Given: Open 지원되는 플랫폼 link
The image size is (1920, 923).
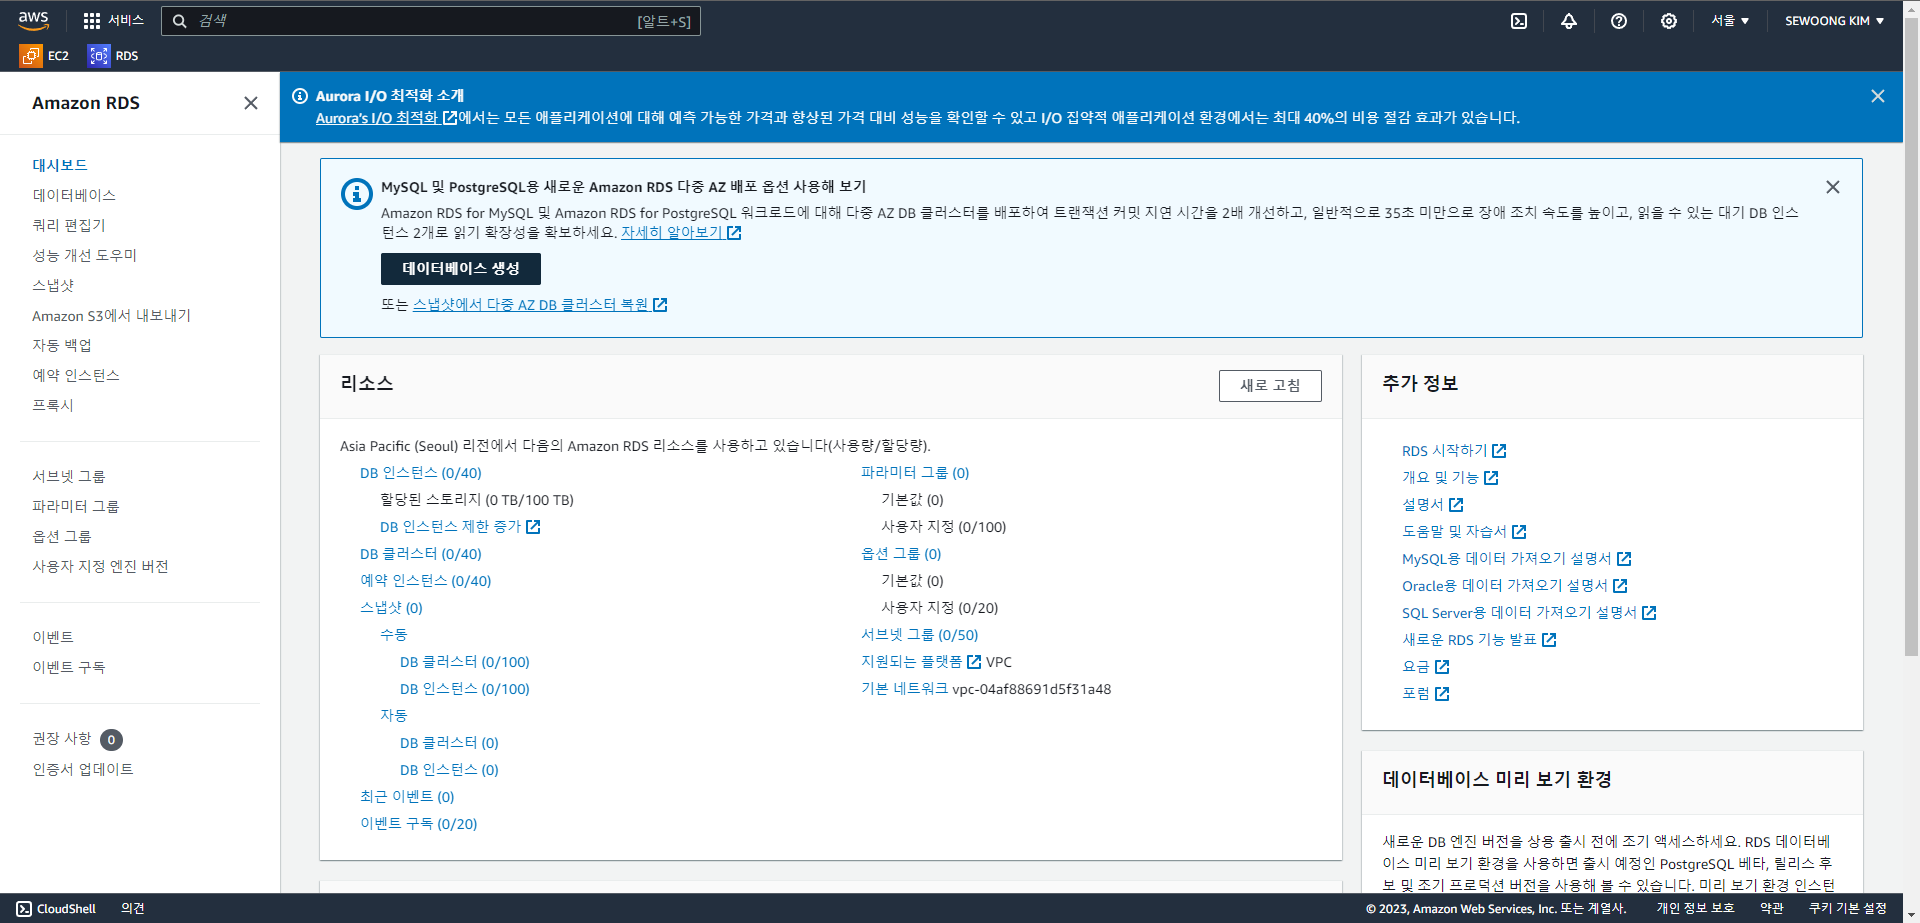Looking at the screenshot, I should click(921, 662).
